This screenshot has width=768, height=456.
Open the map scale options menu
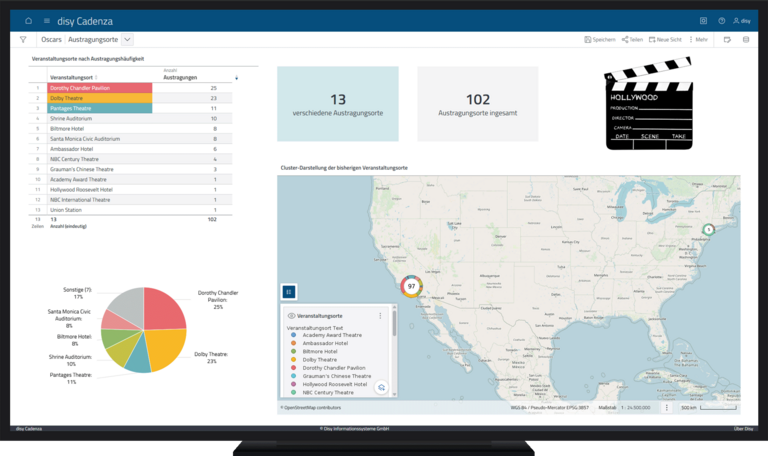[667, 408]
